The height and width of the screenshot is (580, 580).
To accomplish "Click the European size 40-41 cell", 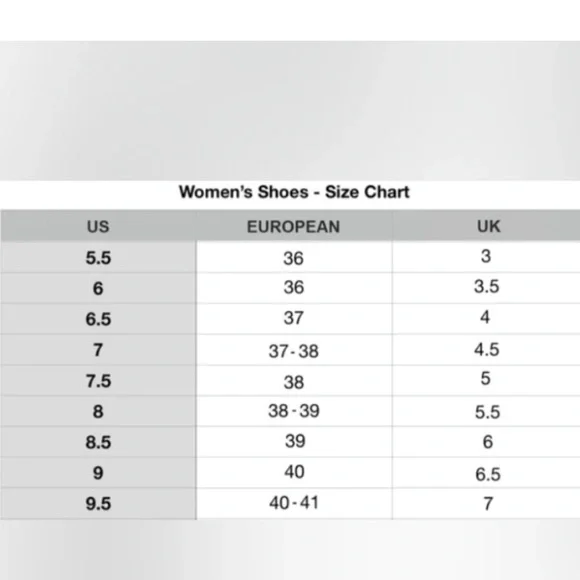I will coord(294,503).
